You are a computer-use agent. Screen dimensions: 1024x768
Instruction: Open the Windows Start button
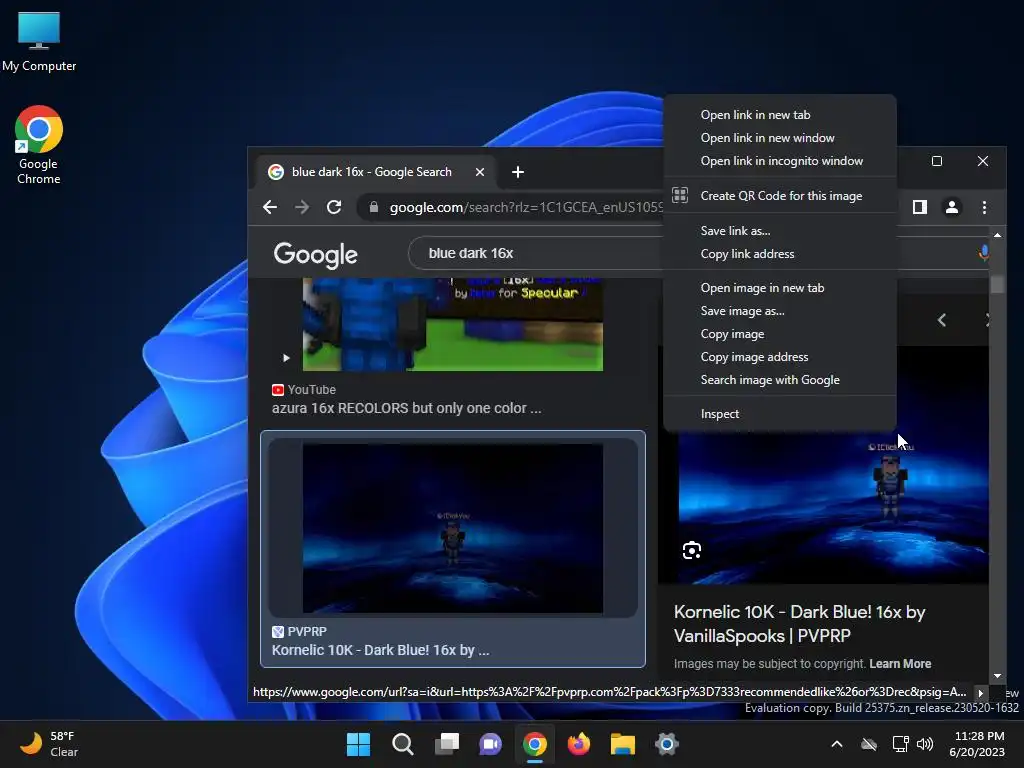358,744
